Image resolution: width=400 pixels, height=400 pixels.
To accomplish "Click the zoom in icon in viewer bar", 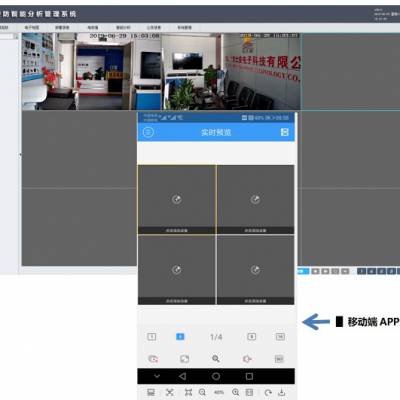I will point(236,392).
